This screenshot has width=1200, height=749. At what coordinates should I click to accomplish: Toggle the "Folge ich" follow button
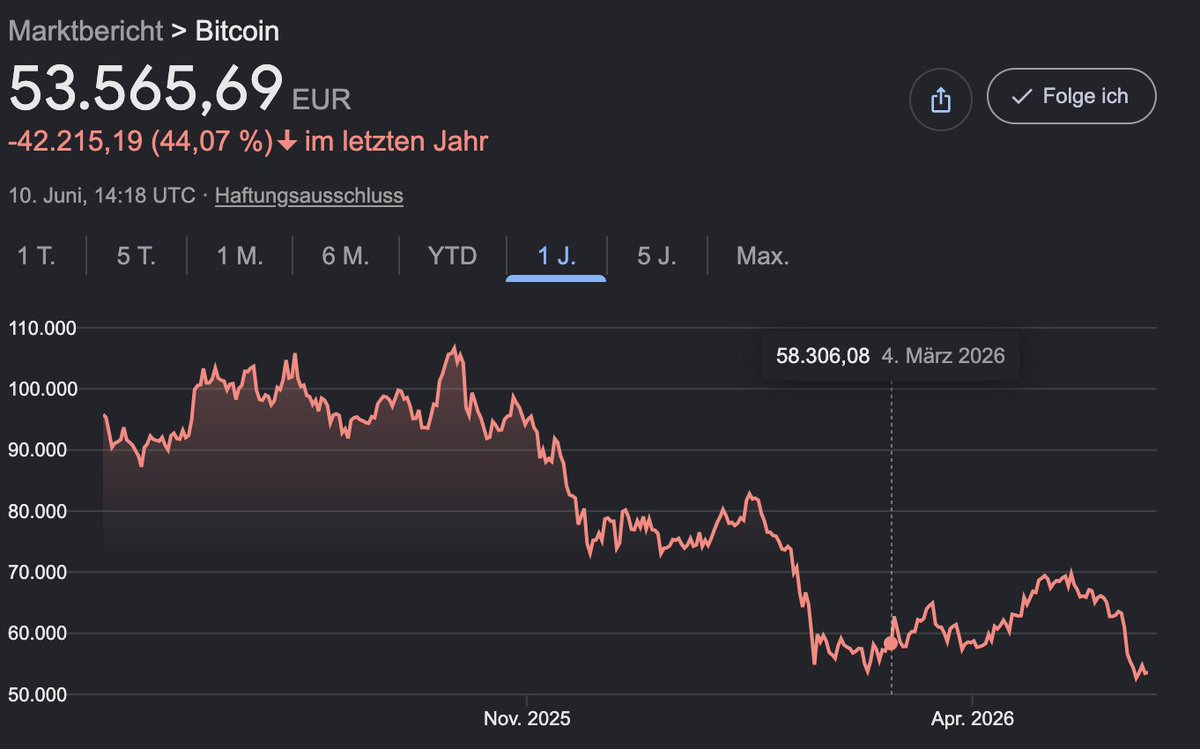point(1071,96)
